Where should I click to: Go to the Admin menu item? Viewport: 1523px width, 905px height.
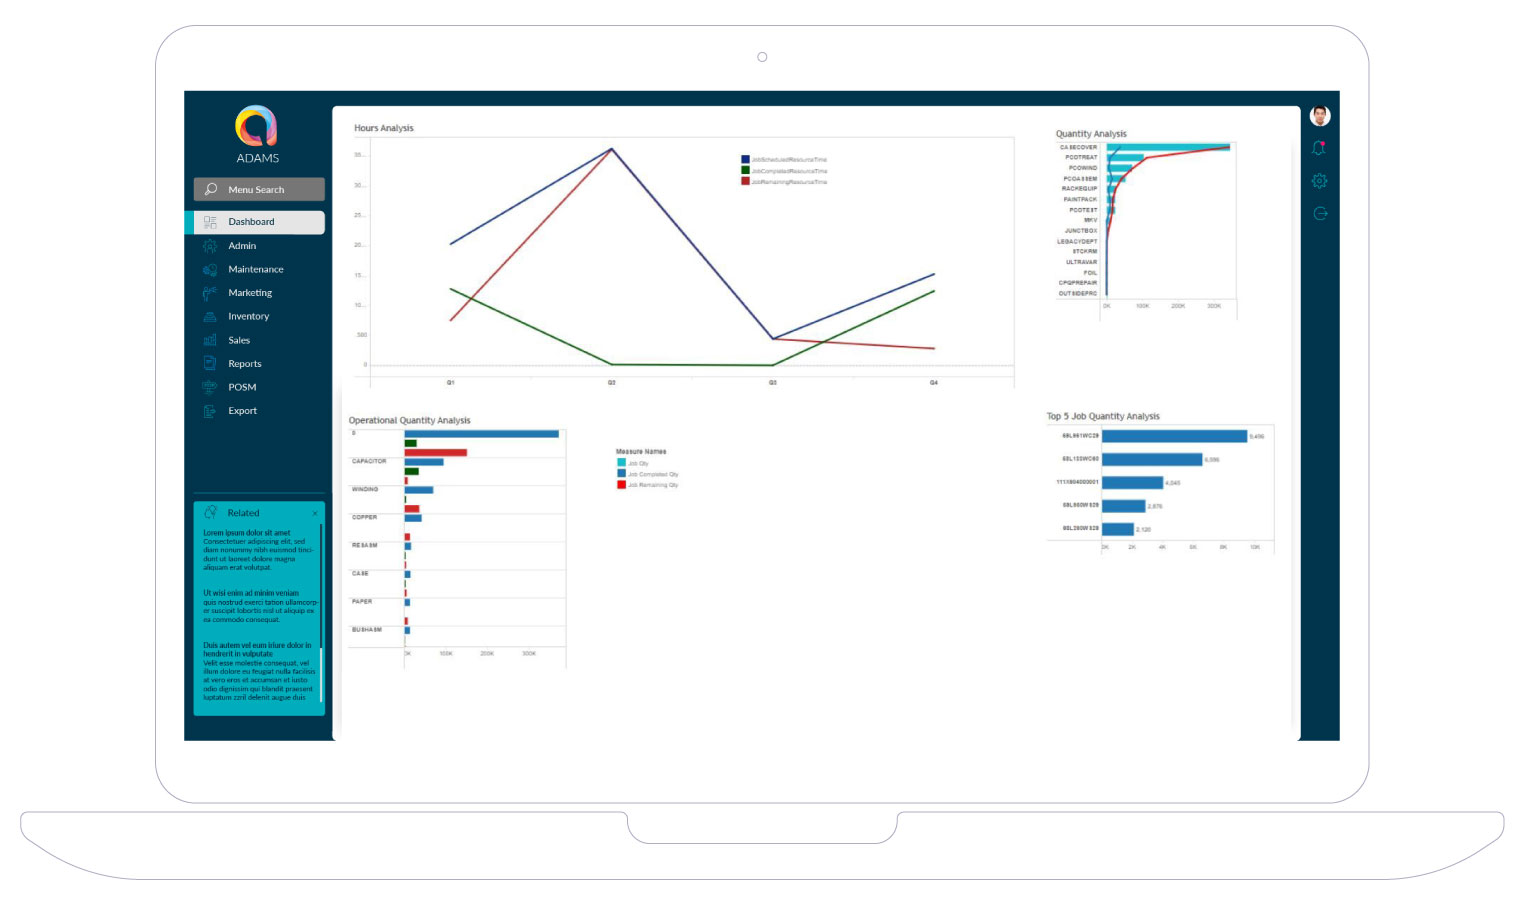[242, 246]
